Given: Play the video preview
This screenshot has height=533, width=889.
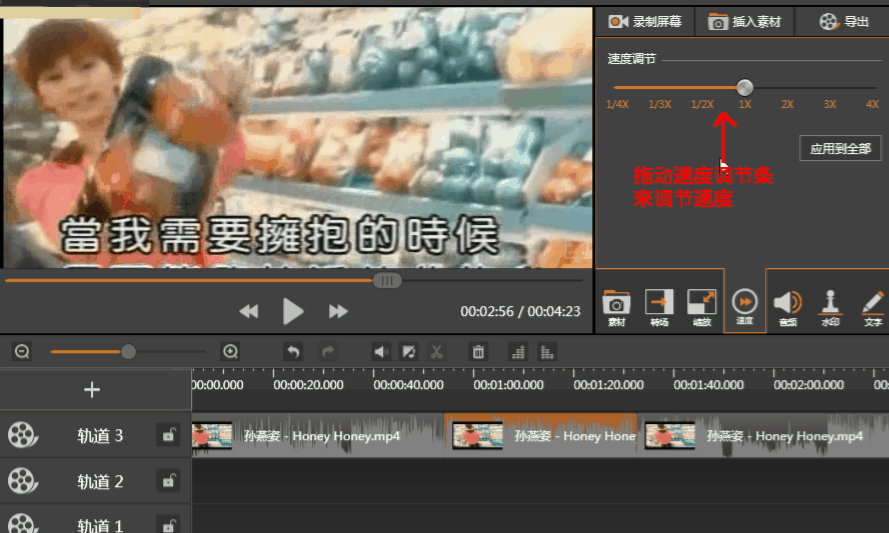Looking at the screenshot, I should [293, 311].
